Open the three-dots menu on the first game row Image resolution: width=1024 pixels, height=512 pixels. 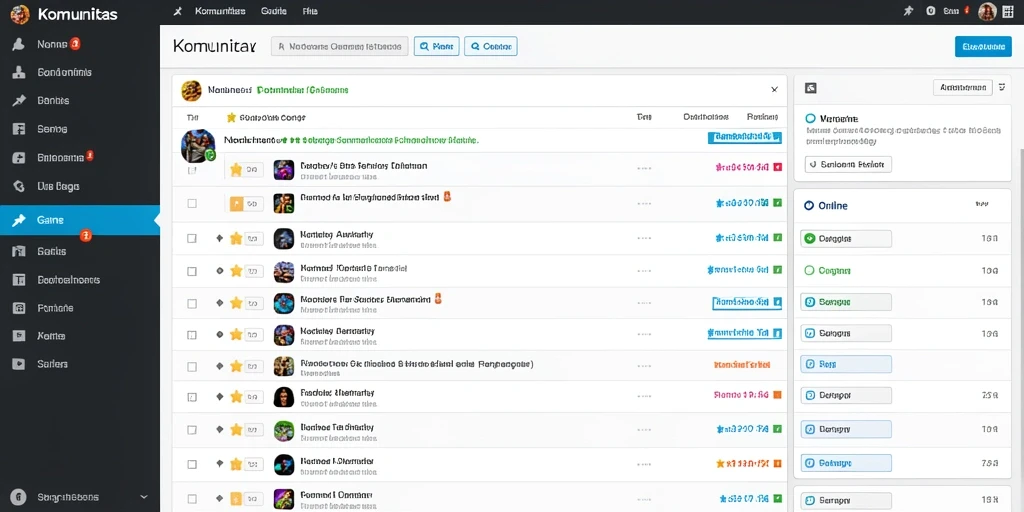[x=644, y=168]
